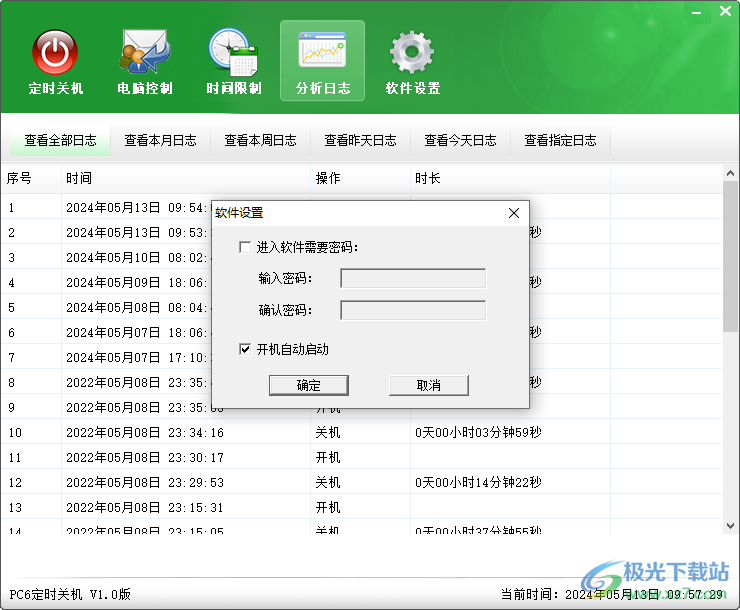Open the 时间限制 clock icon
This screenshot has height=610, width=740.
click(234, 62)
